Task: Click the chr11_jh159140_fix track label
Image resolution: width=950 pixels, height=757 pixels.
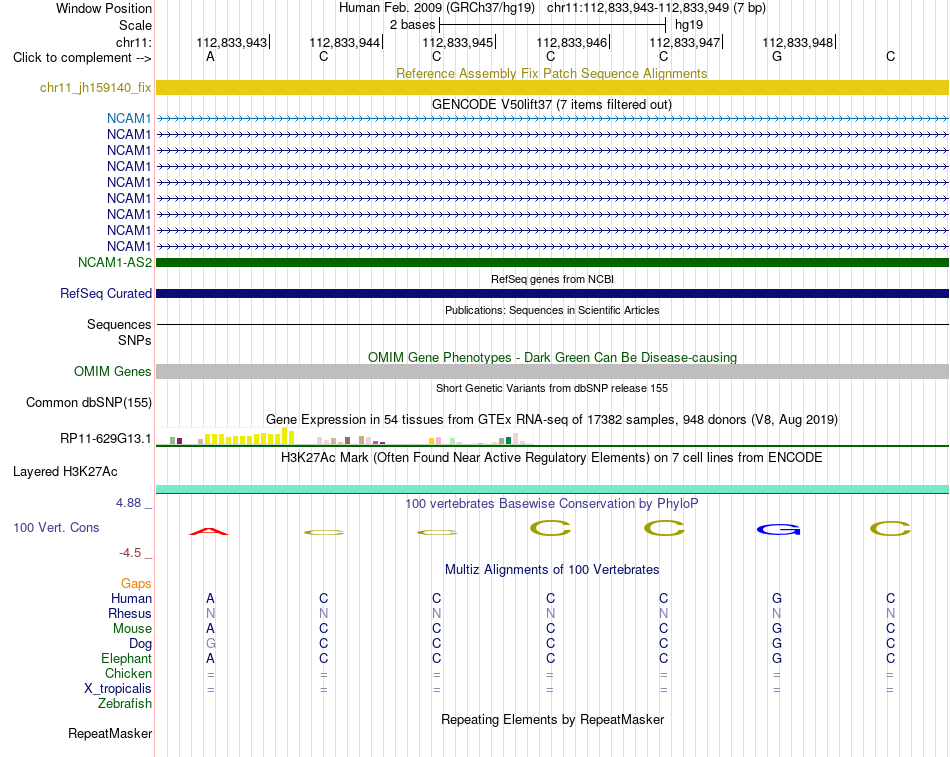Action: 95,87
